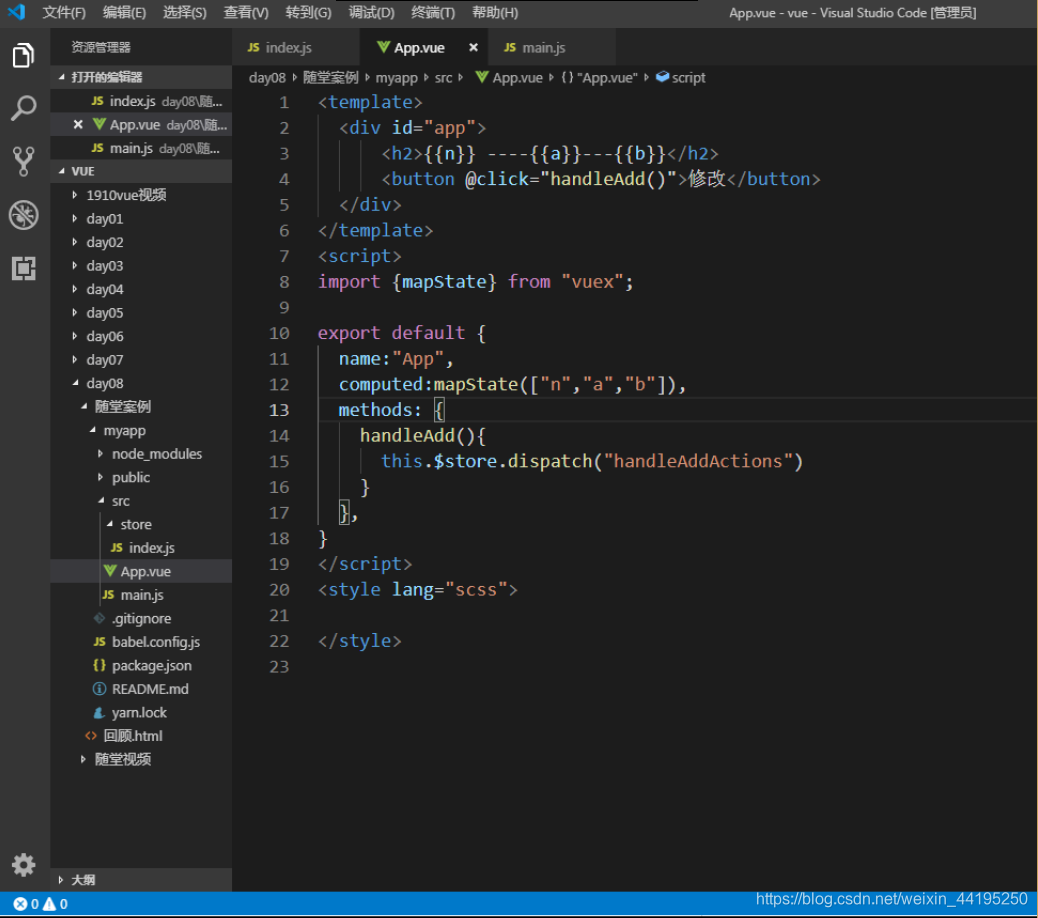This screenshot has width=1038, height=918.
Task: Open the Explorer view in activity bar
Action: click(23, 56)
